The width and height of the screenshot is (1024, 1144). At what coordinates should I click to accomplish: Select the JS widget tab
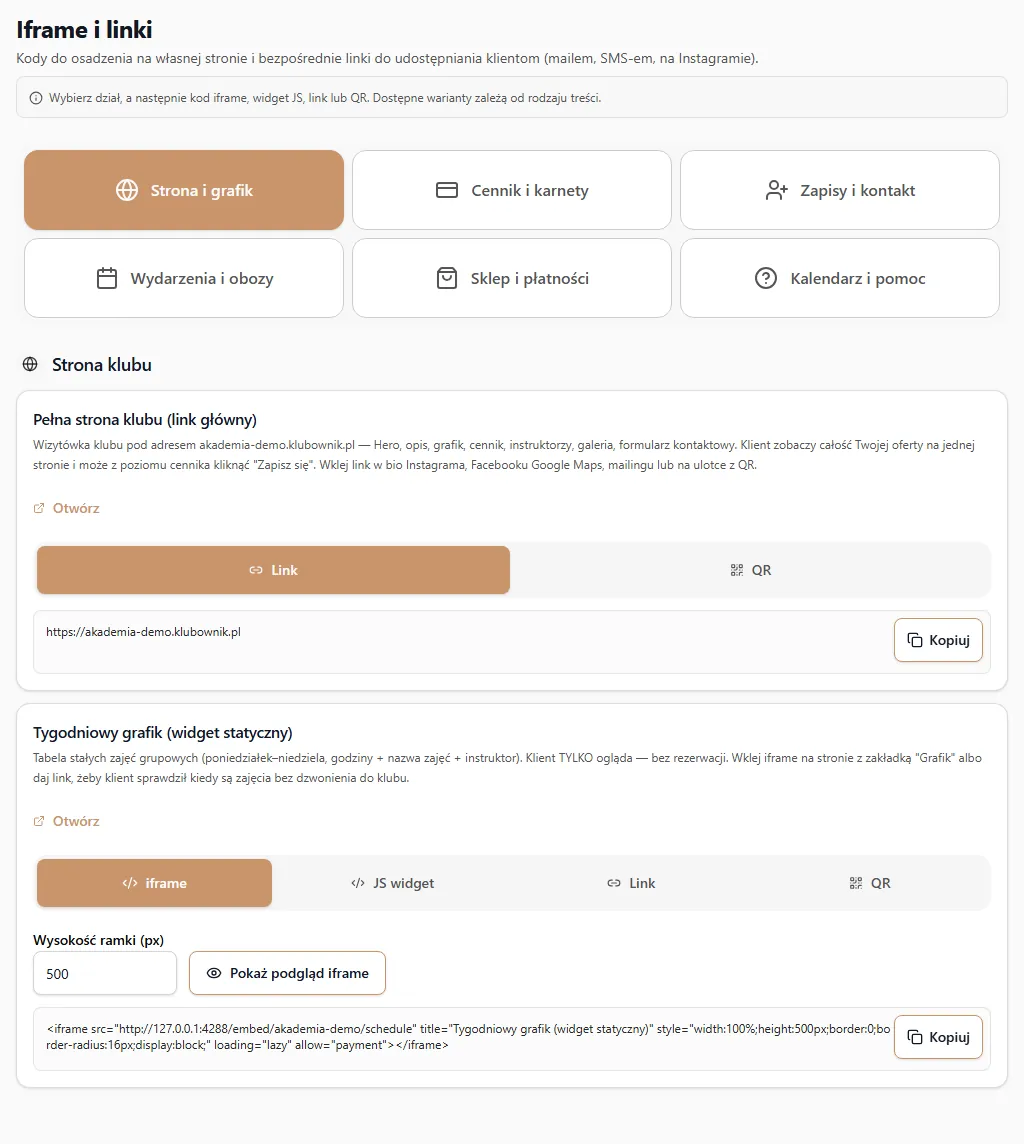click(392, 883)
